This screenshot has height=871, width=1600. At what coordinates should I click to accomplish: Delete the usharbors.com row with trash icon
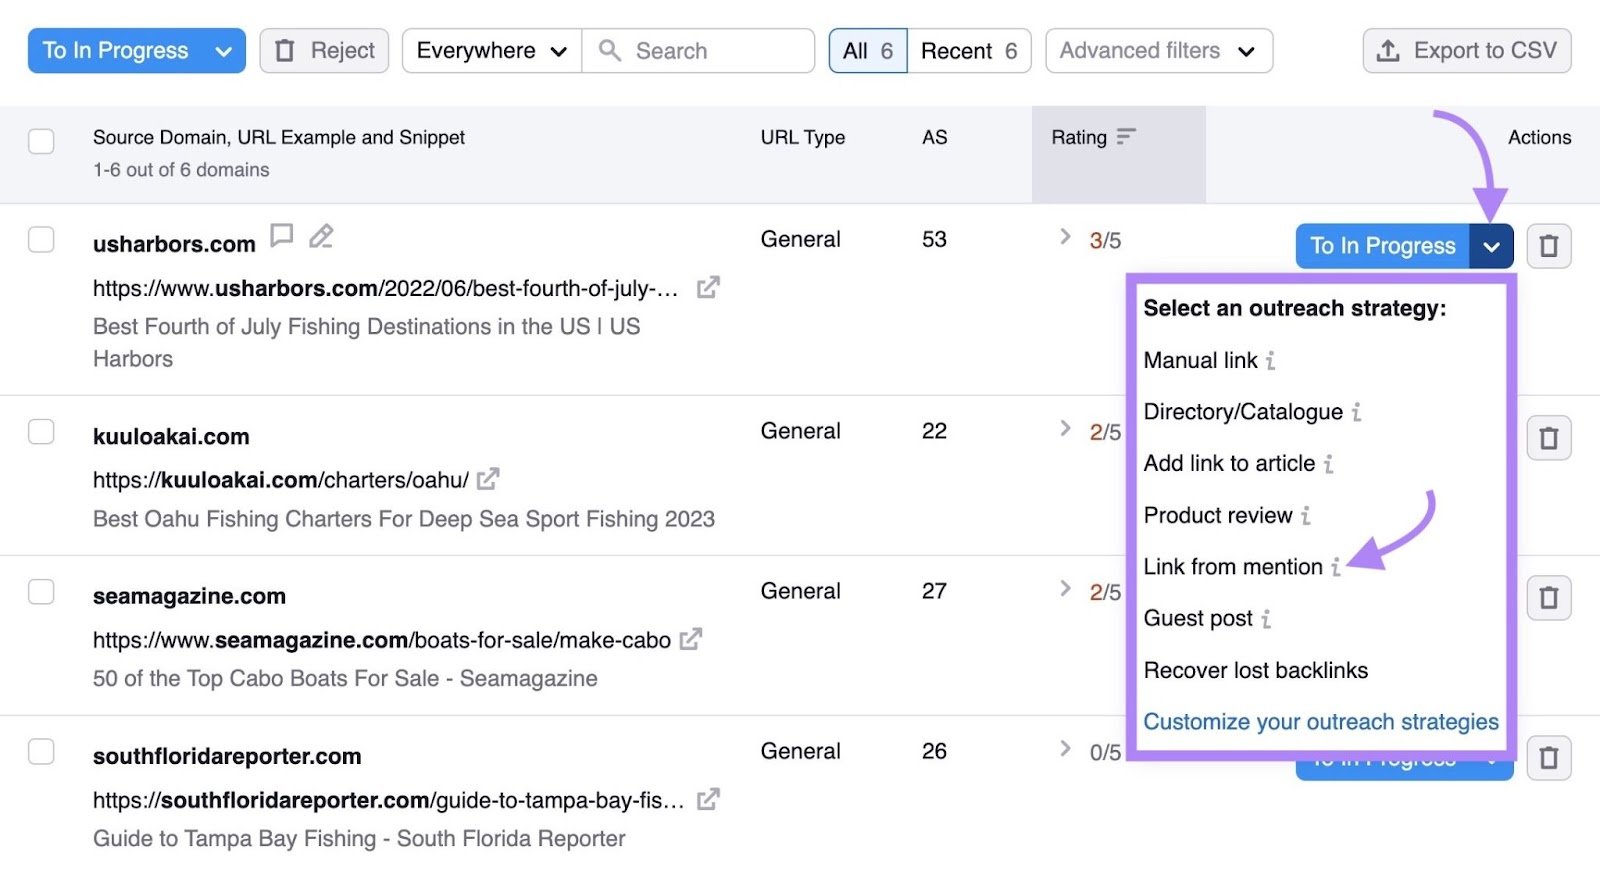point(1548,246)
